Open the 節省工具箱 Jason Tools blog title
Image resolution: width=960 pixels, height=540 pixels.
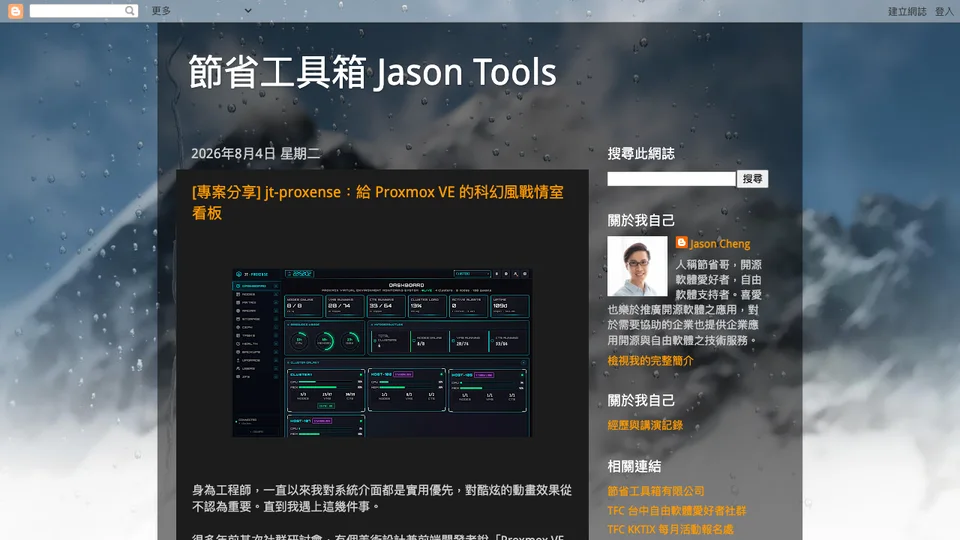click(x=372, y=72)
